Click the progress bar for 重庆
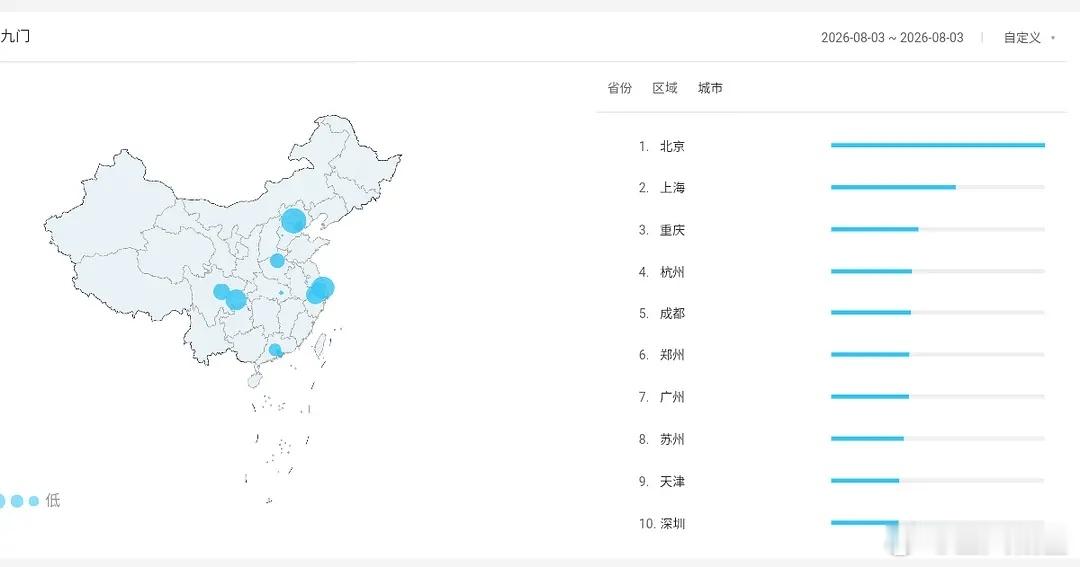Viewport: 1080px width, 567px height. [937, 229]
